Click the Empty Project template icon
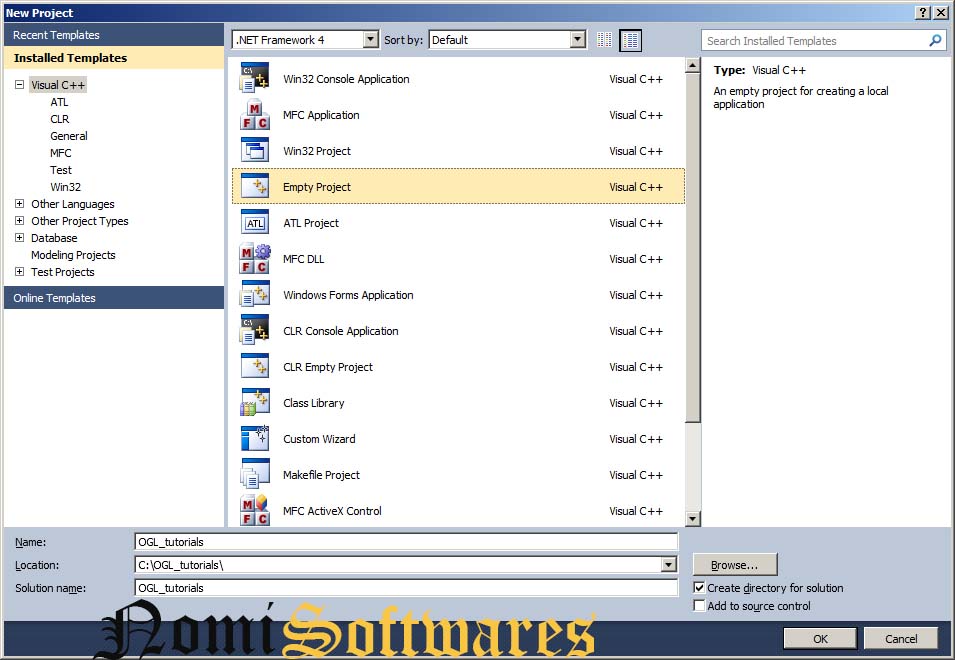Viewport: 955px width, 660px height. tap(255, 186)
